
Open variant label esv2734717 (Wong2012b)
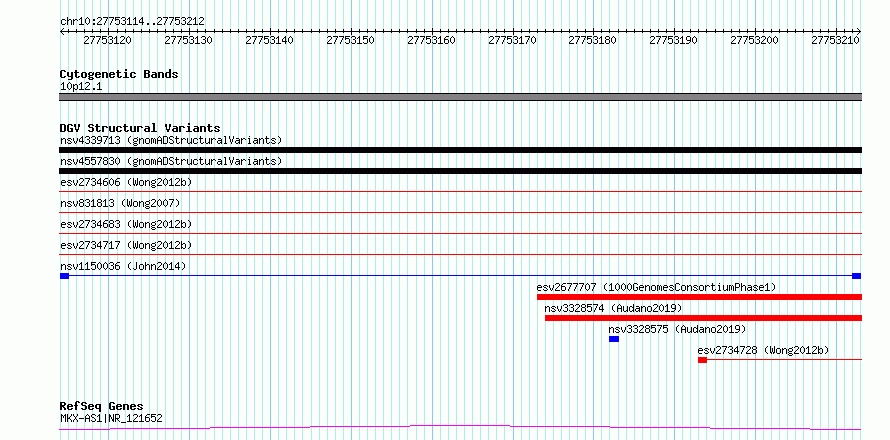(126, 245)
